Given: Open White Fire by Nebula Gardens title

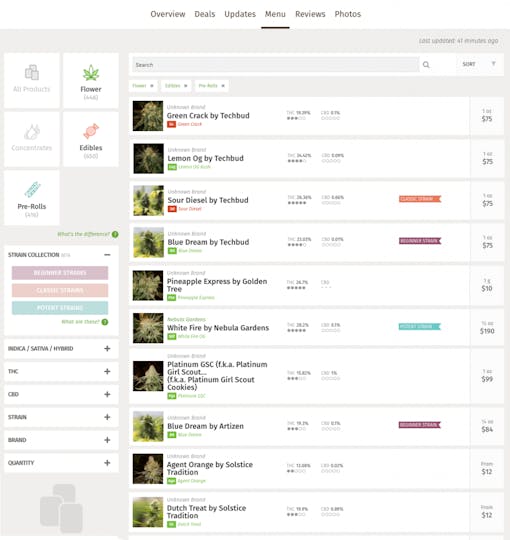Looking at the screenshot, I should coord(218,328).
